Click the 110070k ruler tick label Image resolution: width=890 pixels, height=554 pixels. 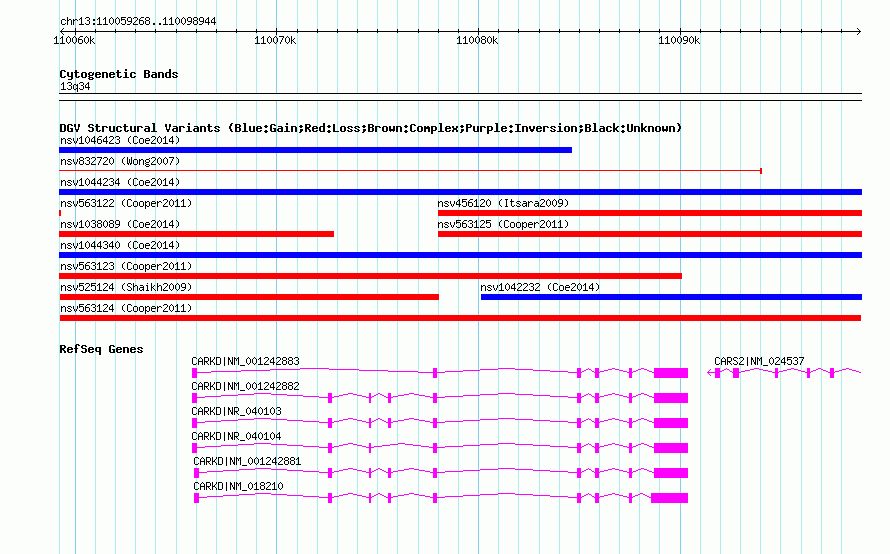[x=275, y=41]
